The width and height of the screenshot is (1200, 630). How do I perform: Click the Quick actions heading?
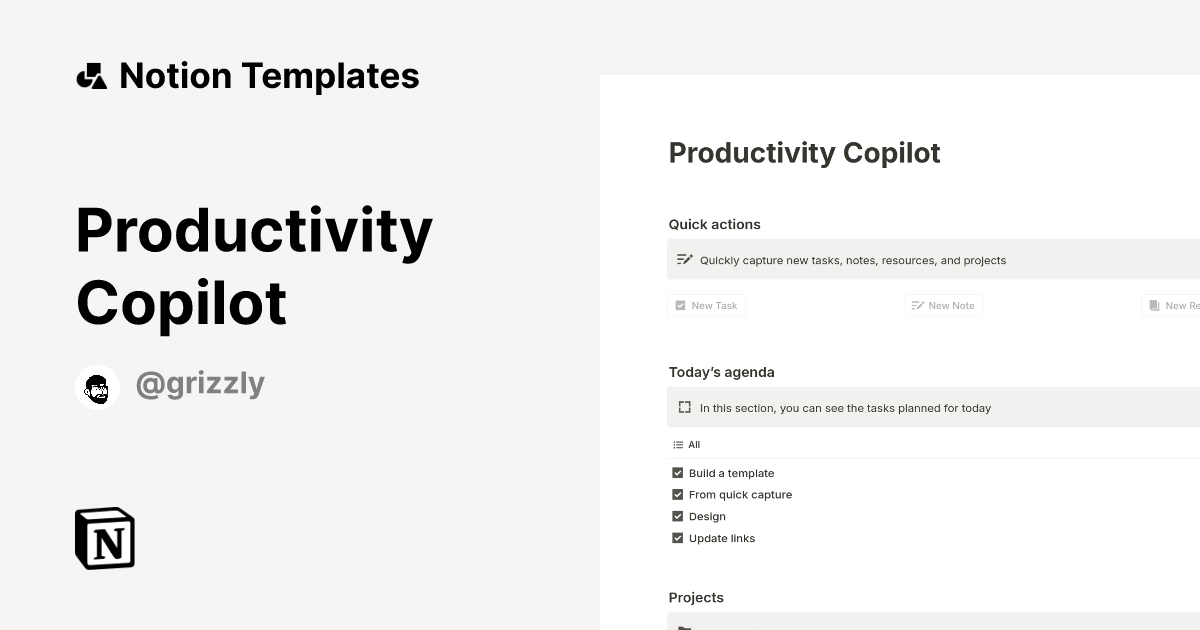pos(714,224)
